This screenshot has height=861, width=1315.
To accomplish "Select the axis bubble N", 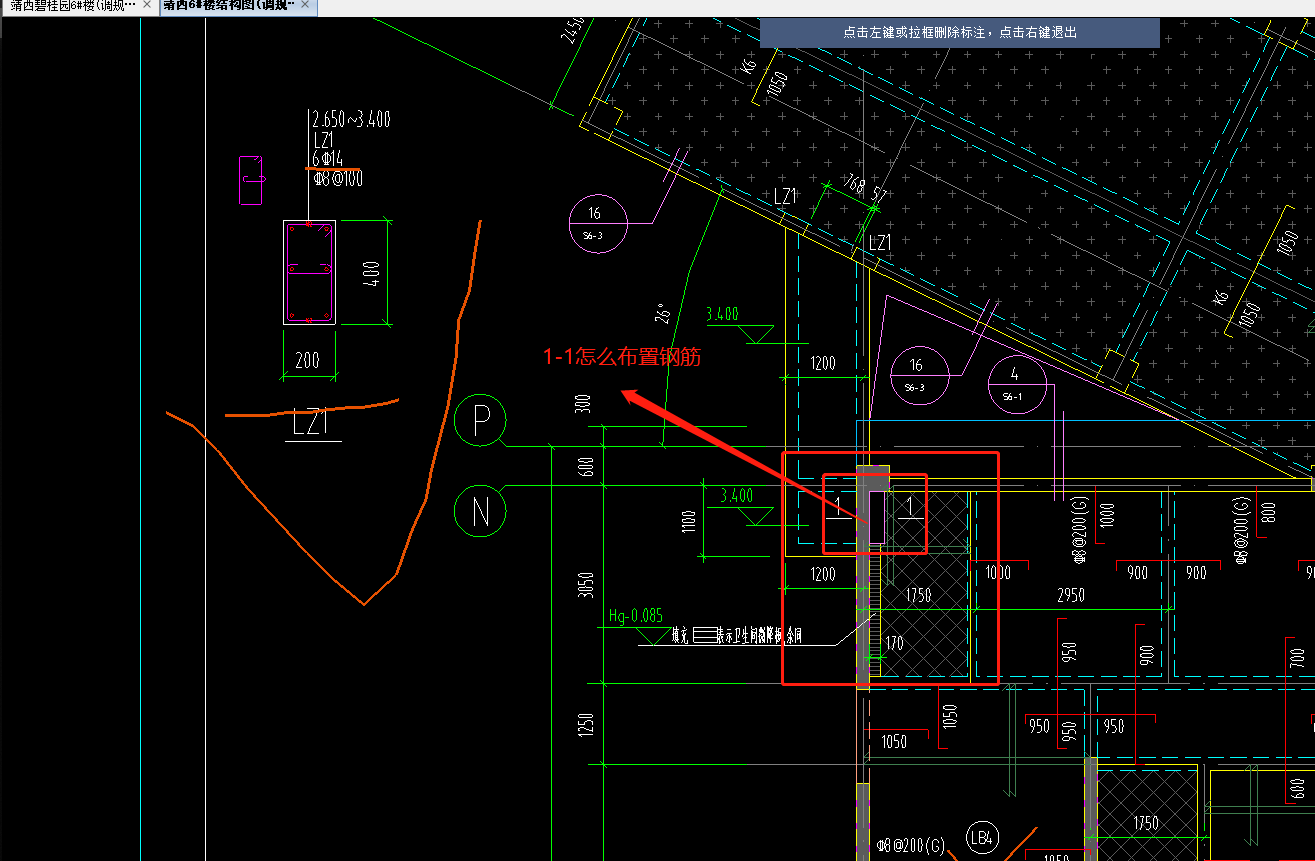I will point(480,512).
